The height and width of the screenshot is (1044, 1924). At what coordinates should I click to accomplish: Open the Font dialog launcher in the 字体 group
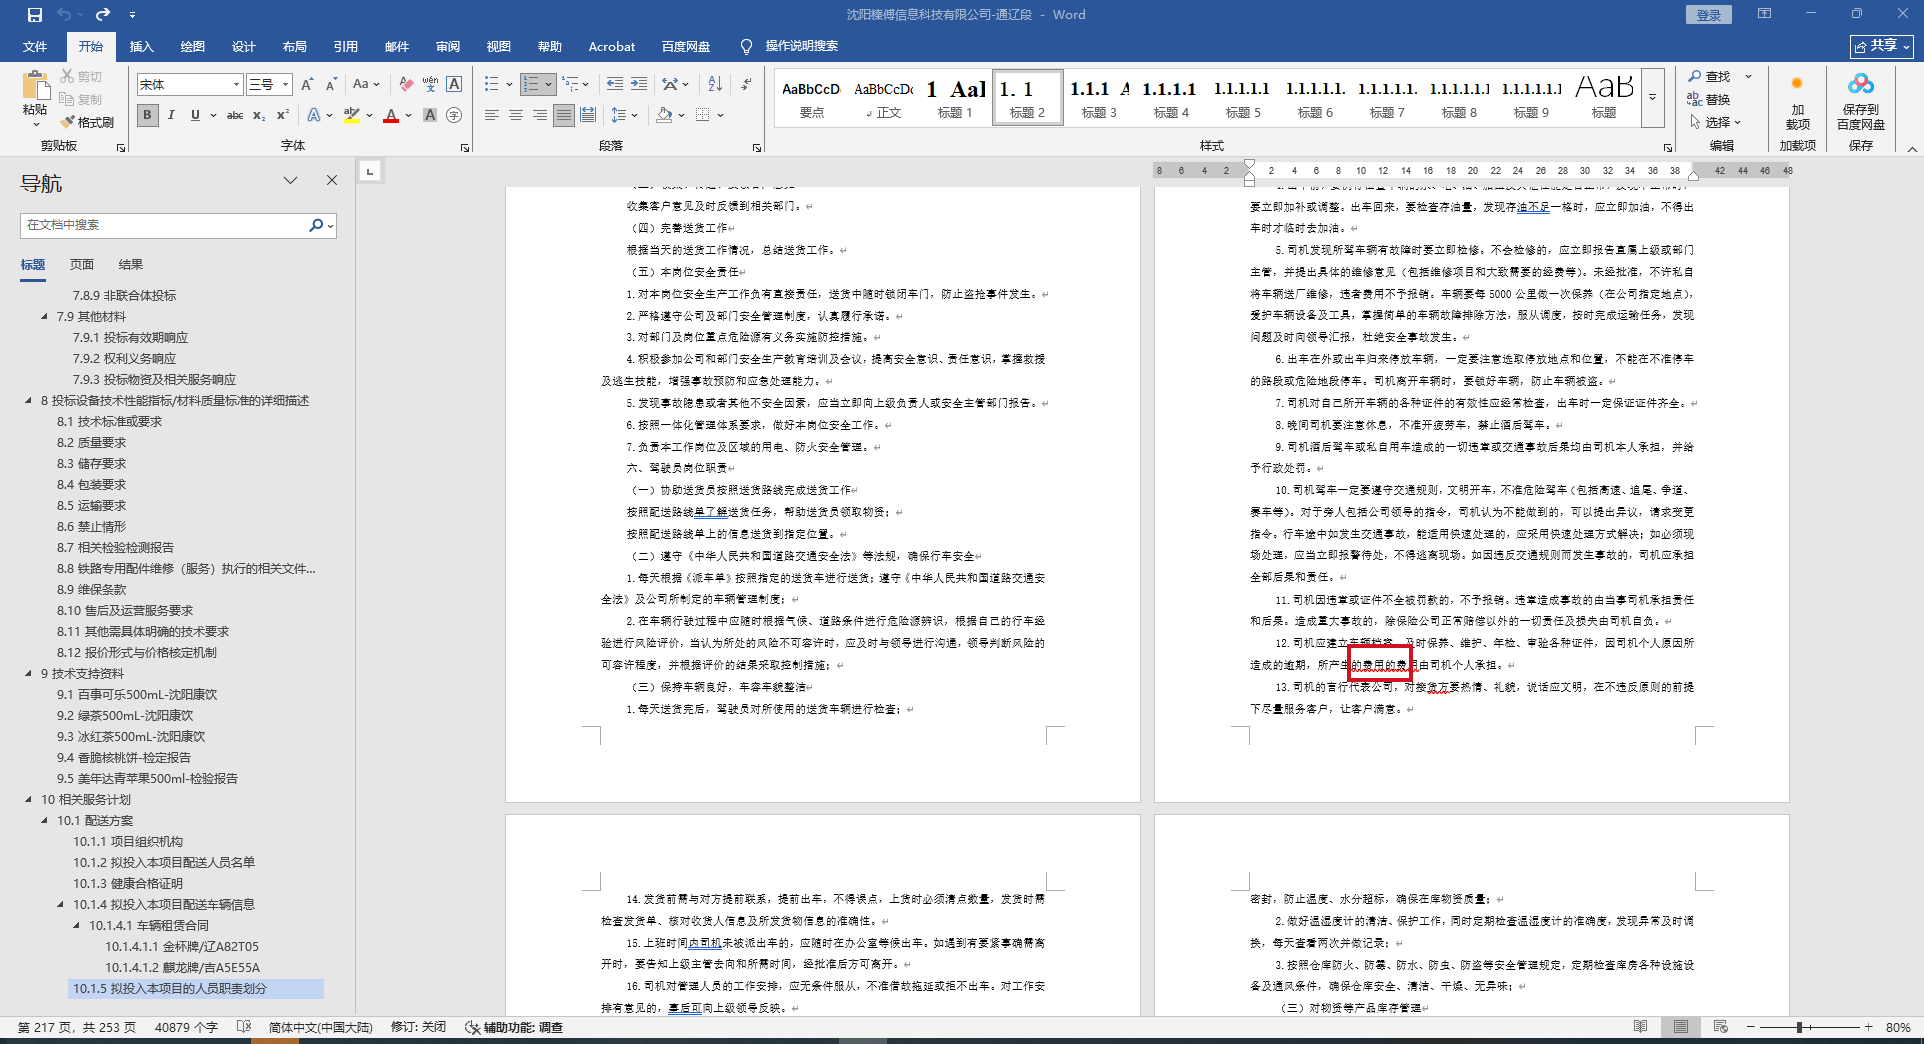[465, 148]
